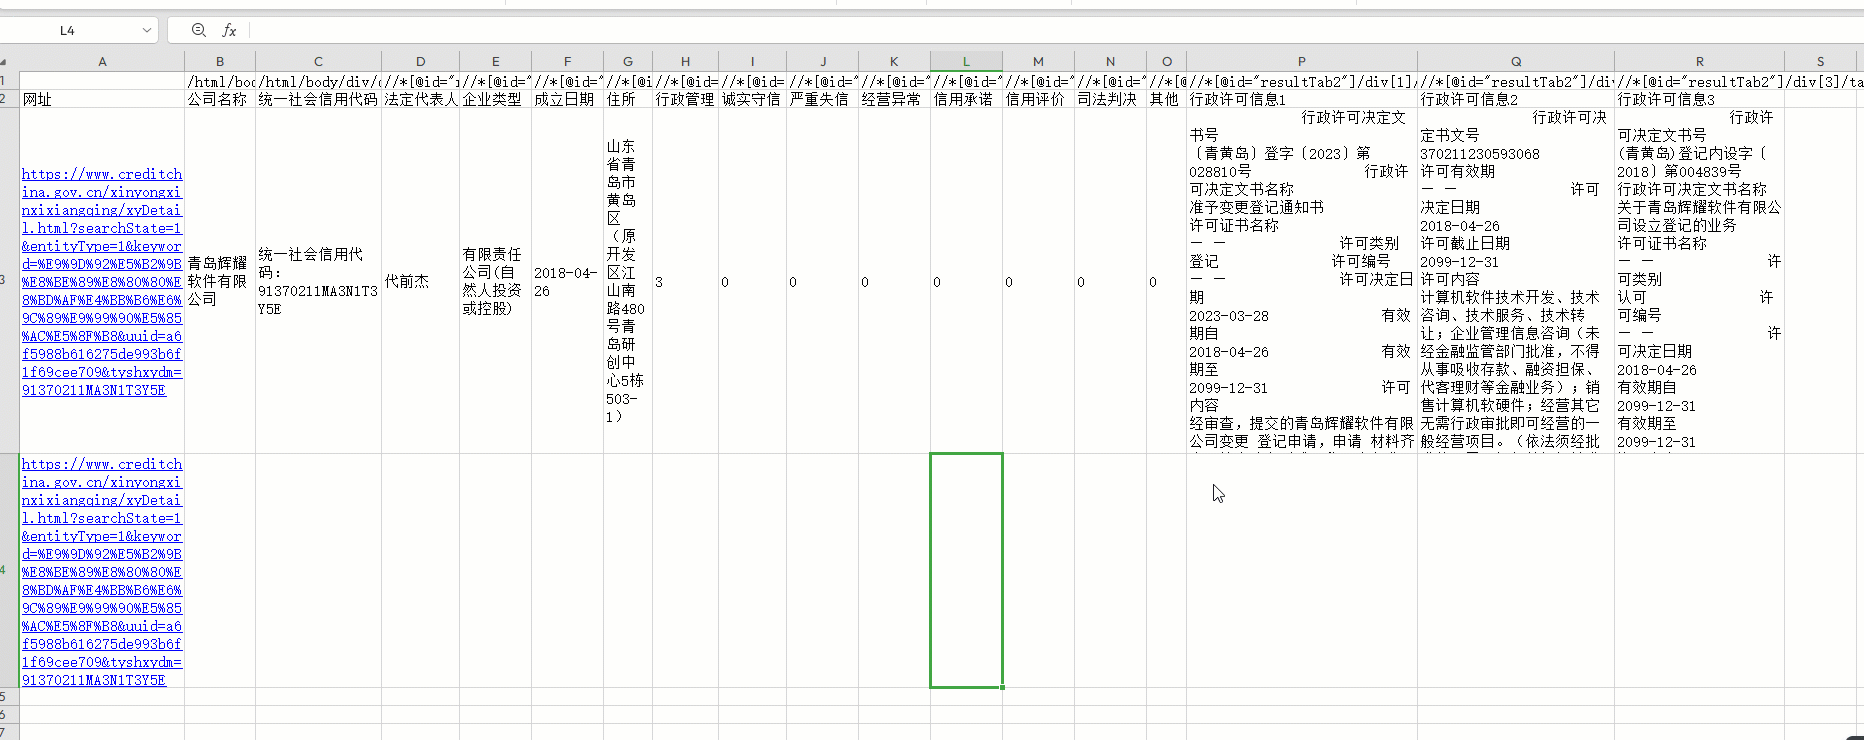This screenshot has width=1864, height=740.
Task: Click the fx insert function icon
Action: [x=229, y=30]
